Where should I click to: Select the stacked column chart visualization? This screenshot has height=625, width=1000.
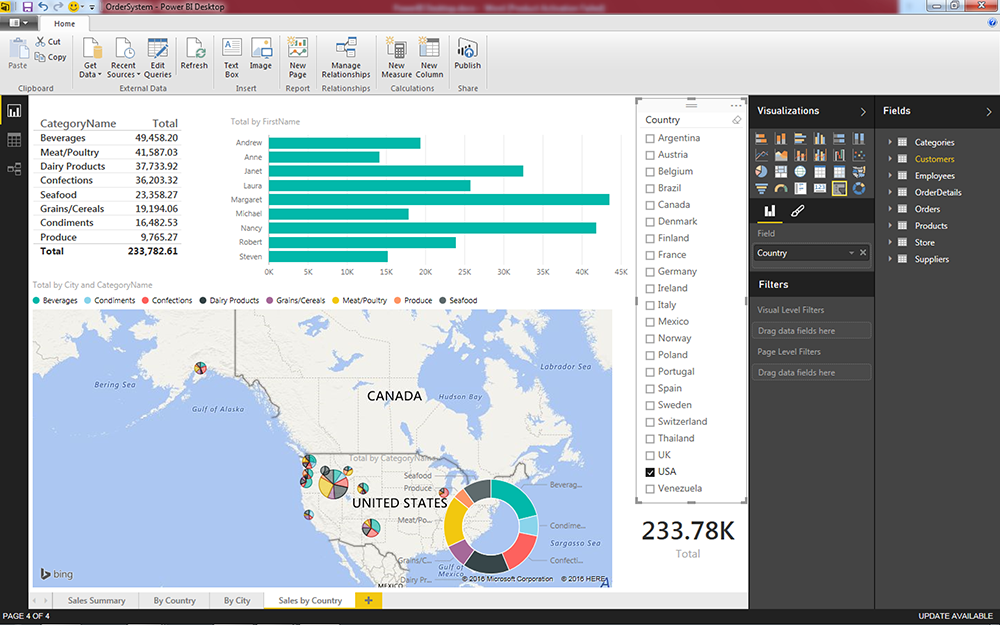click(781, 138)
